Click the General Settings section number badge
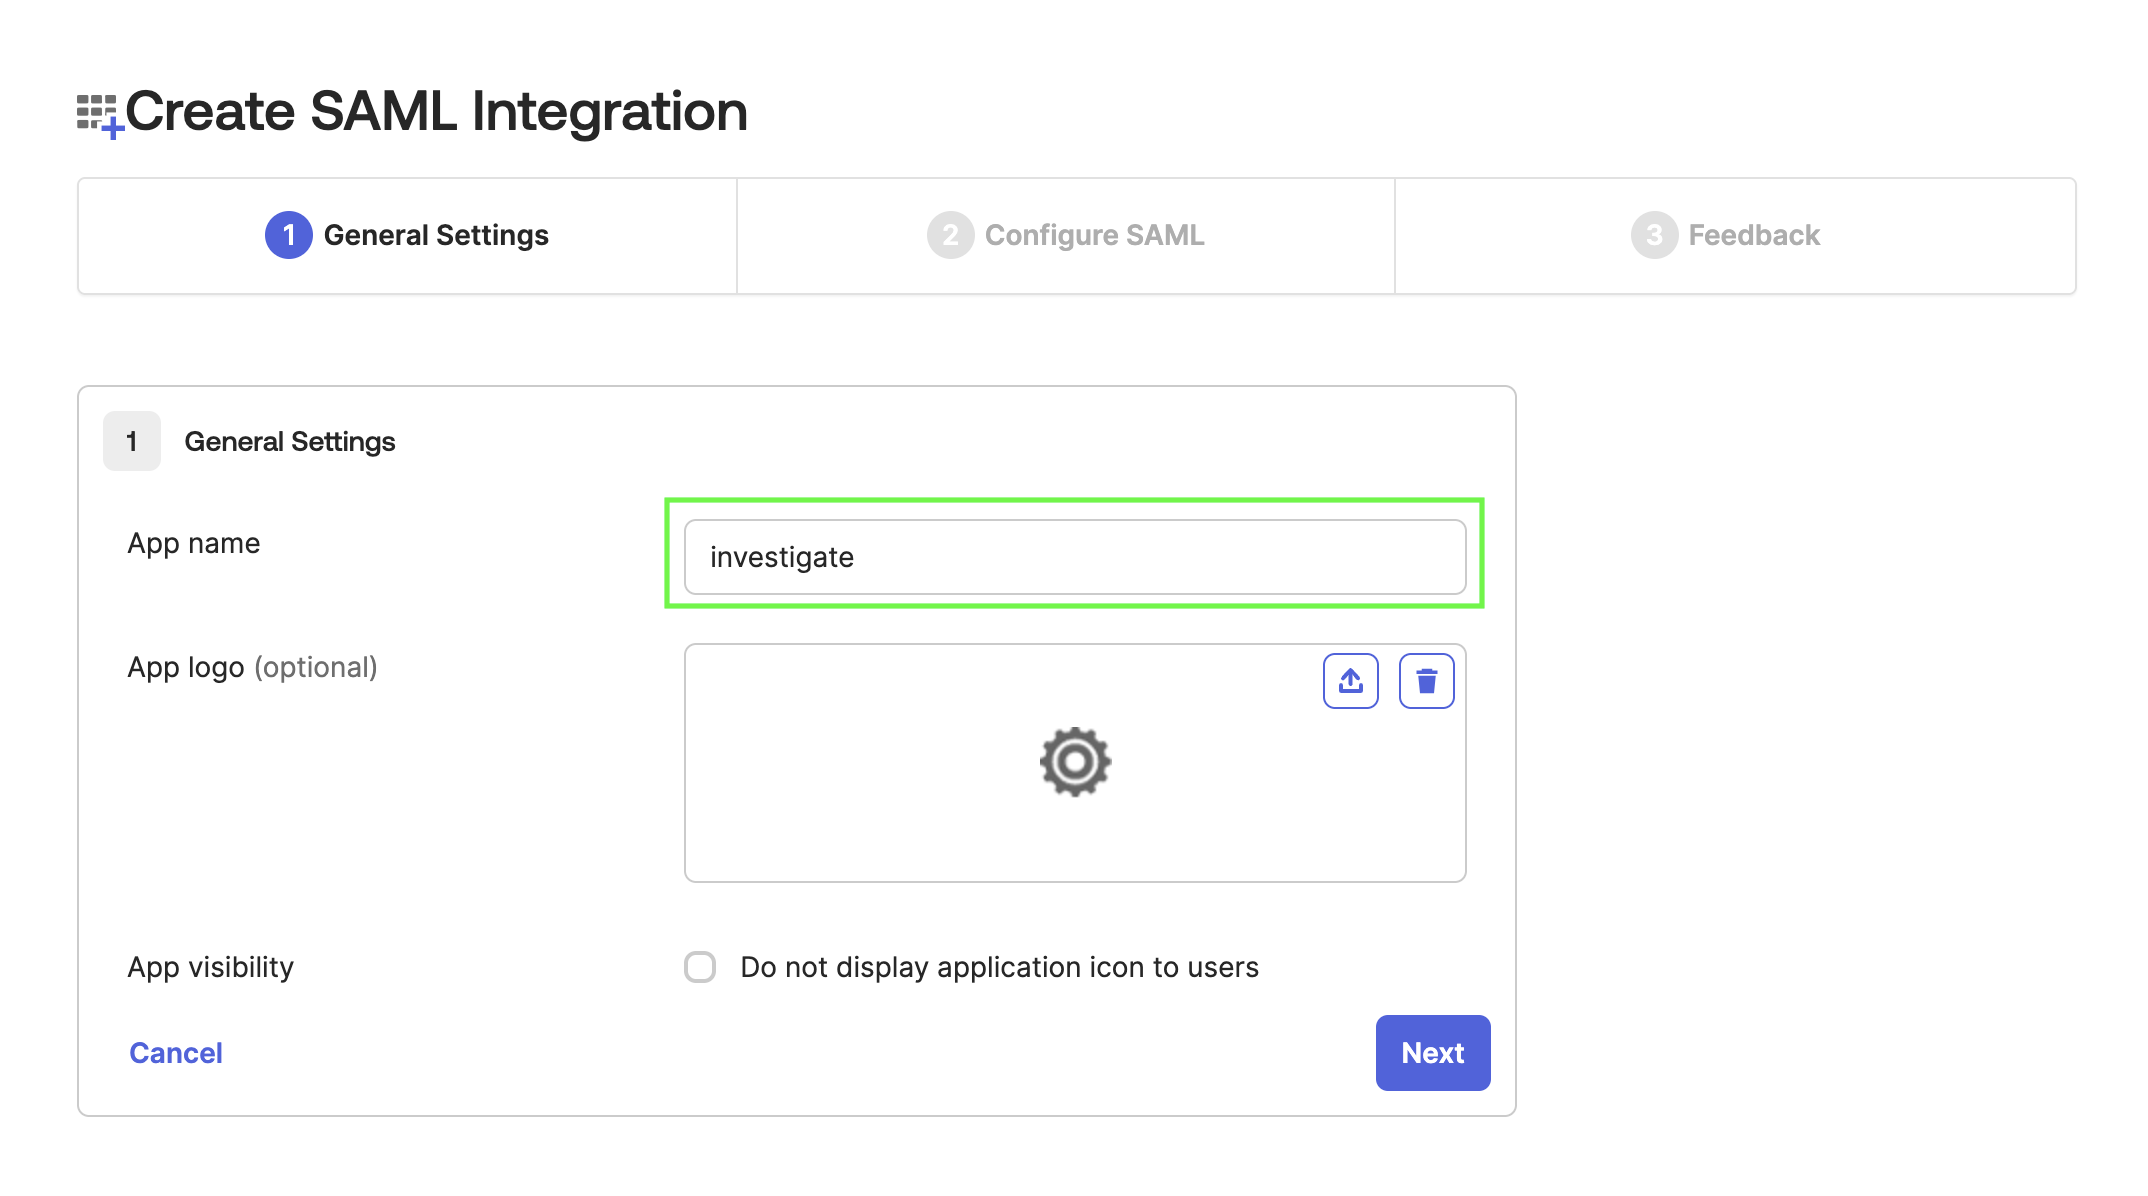The image size is (2148, 1196). pyautogui.click(x=131, y=440)
